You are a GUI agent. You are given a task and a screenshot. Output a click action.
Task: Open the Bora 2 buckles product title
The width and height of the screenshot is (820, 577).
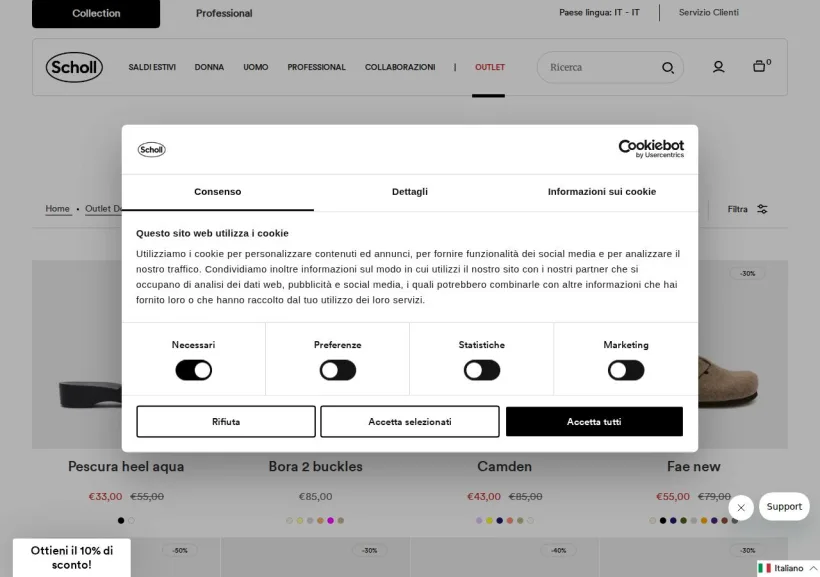315,467
